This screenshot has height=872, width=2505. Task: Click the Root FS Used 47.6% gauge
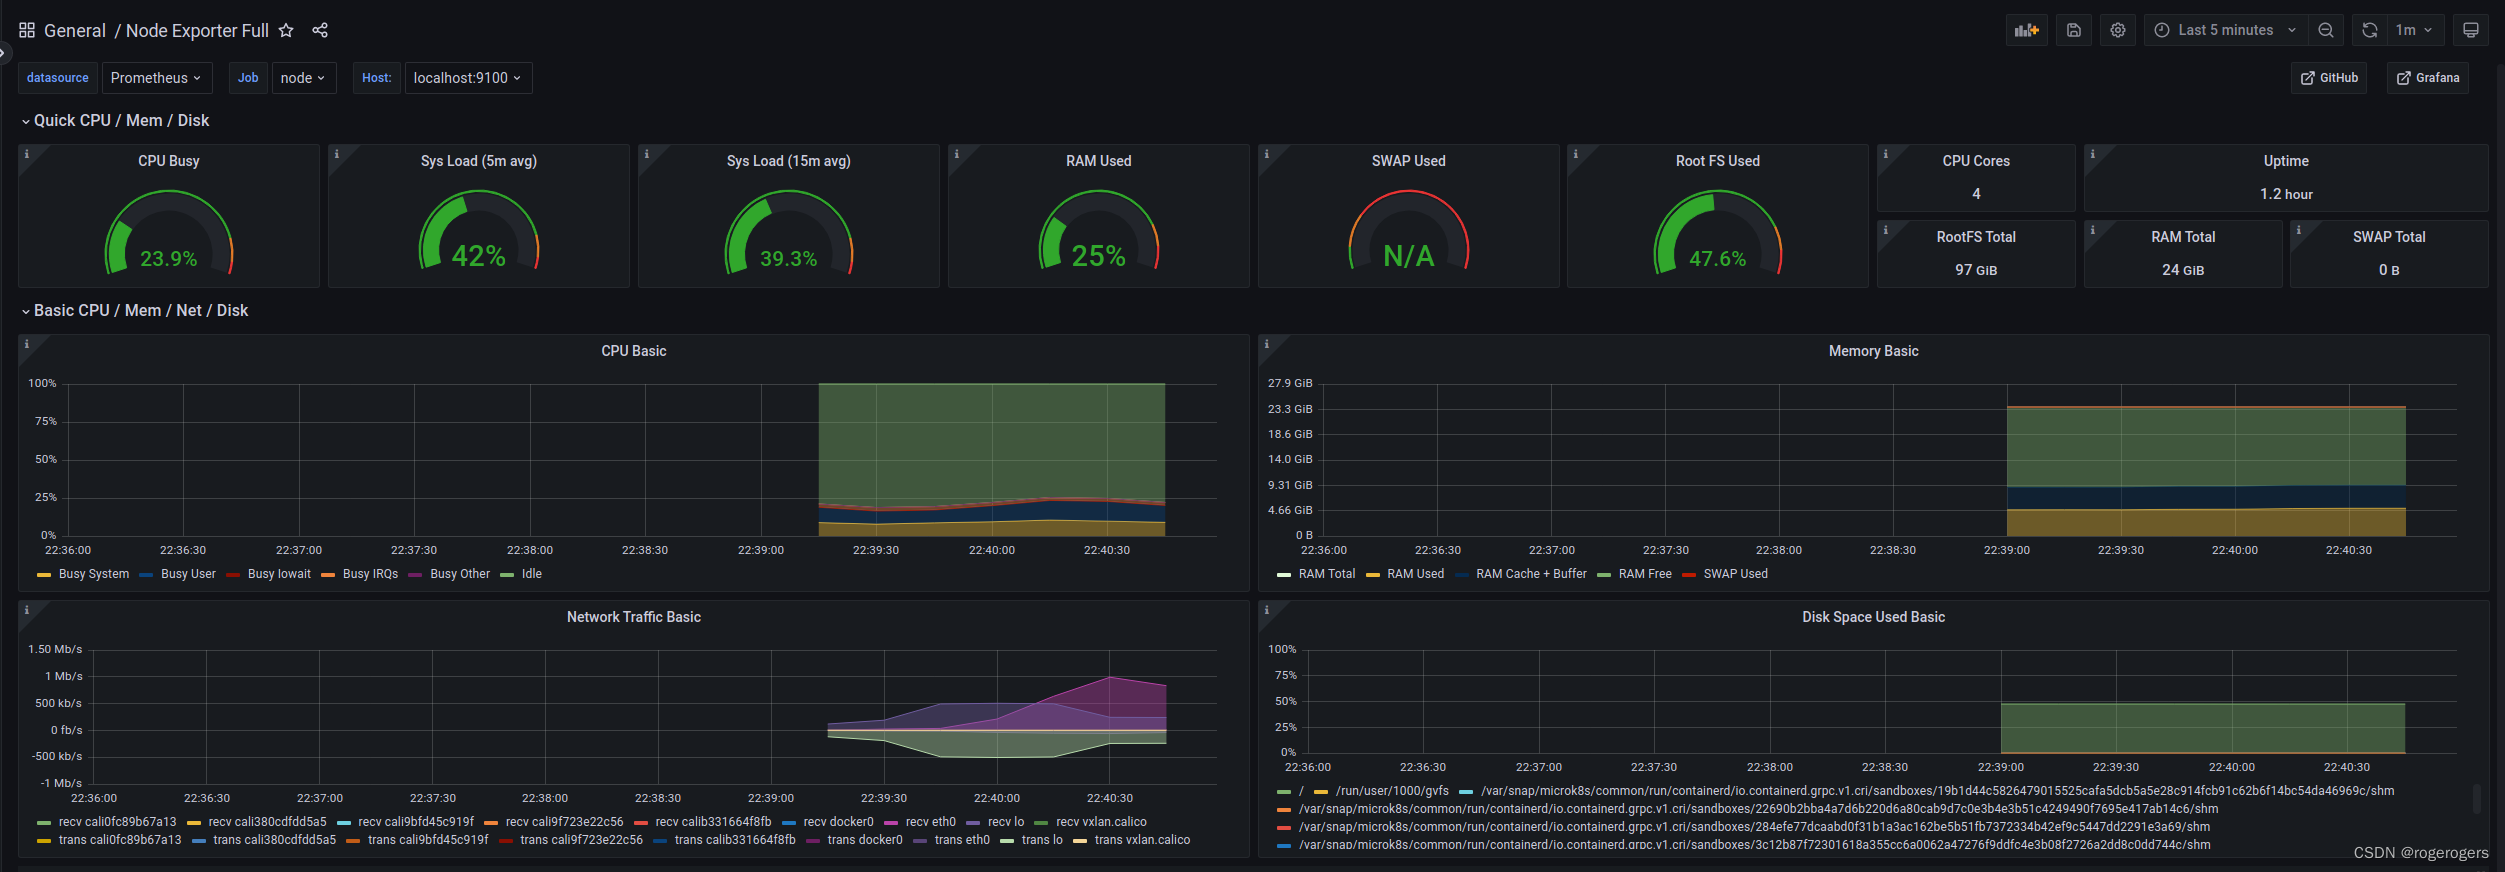[x=1717, y=234]
